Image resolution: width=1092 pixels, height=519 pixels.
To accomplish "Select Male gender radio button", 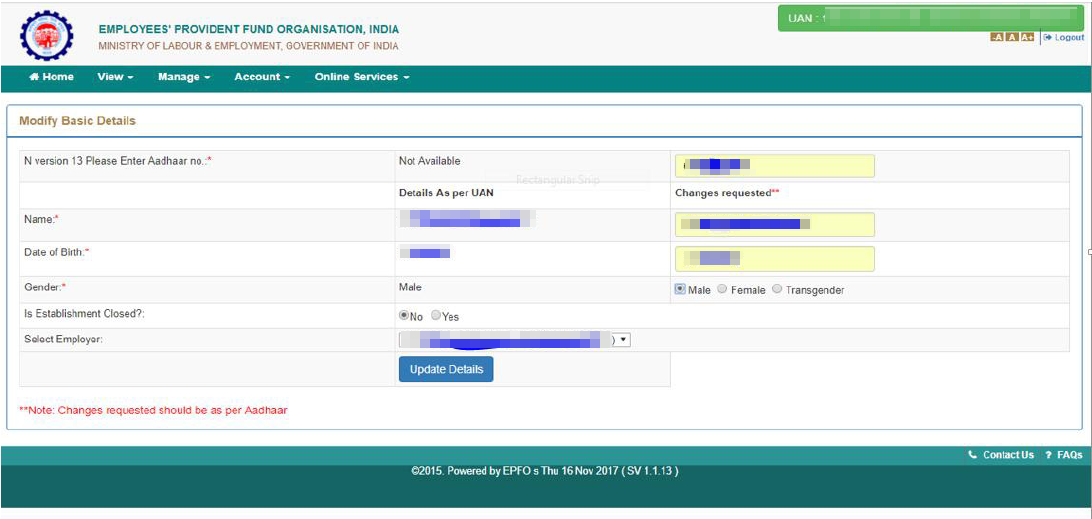I will click(x=680, y=289).
